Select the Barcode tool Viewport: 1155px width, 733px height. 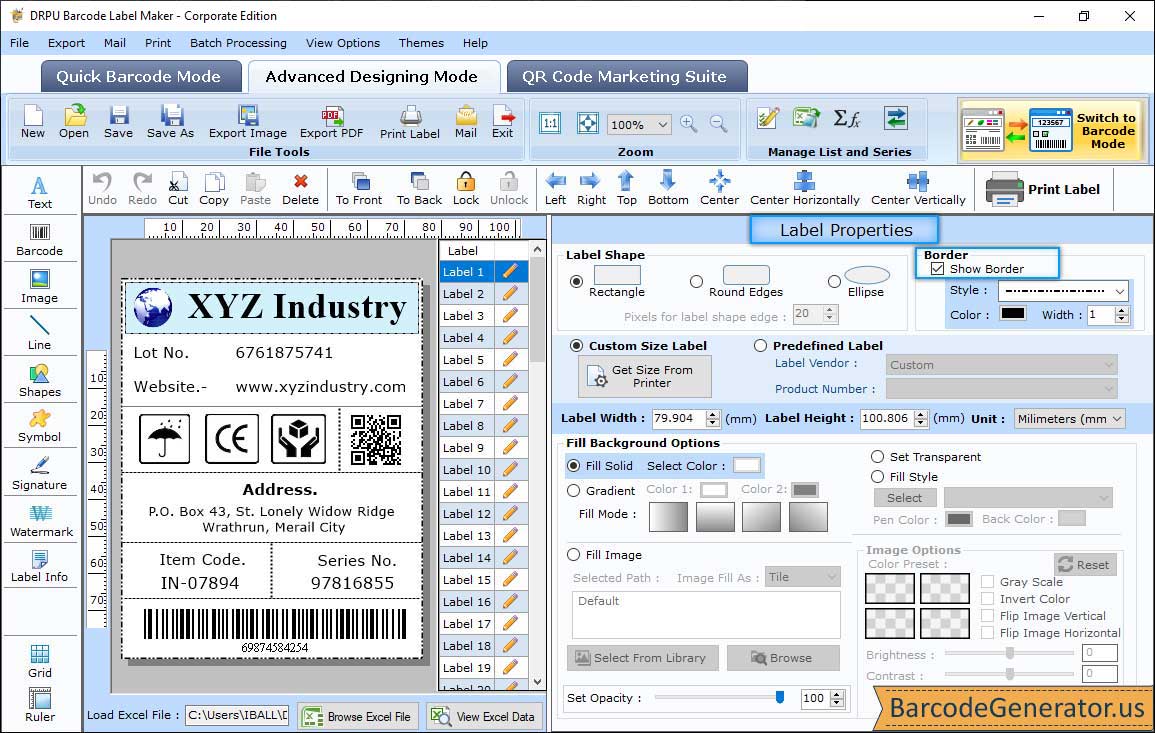40,240
